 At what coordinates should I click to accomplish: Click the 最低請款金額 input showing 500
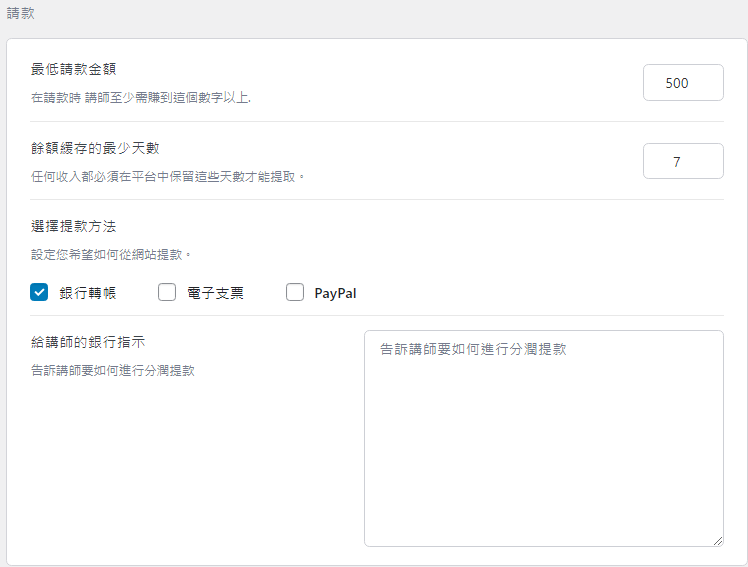[x=683, y=82]
